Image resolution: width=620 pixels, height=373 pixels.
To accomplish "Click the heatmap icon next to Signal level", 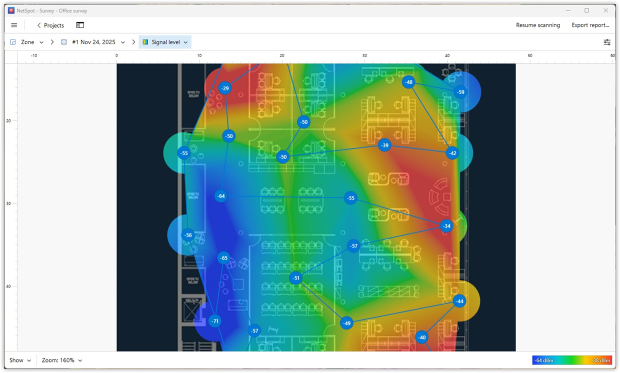I will coord(146,42).
